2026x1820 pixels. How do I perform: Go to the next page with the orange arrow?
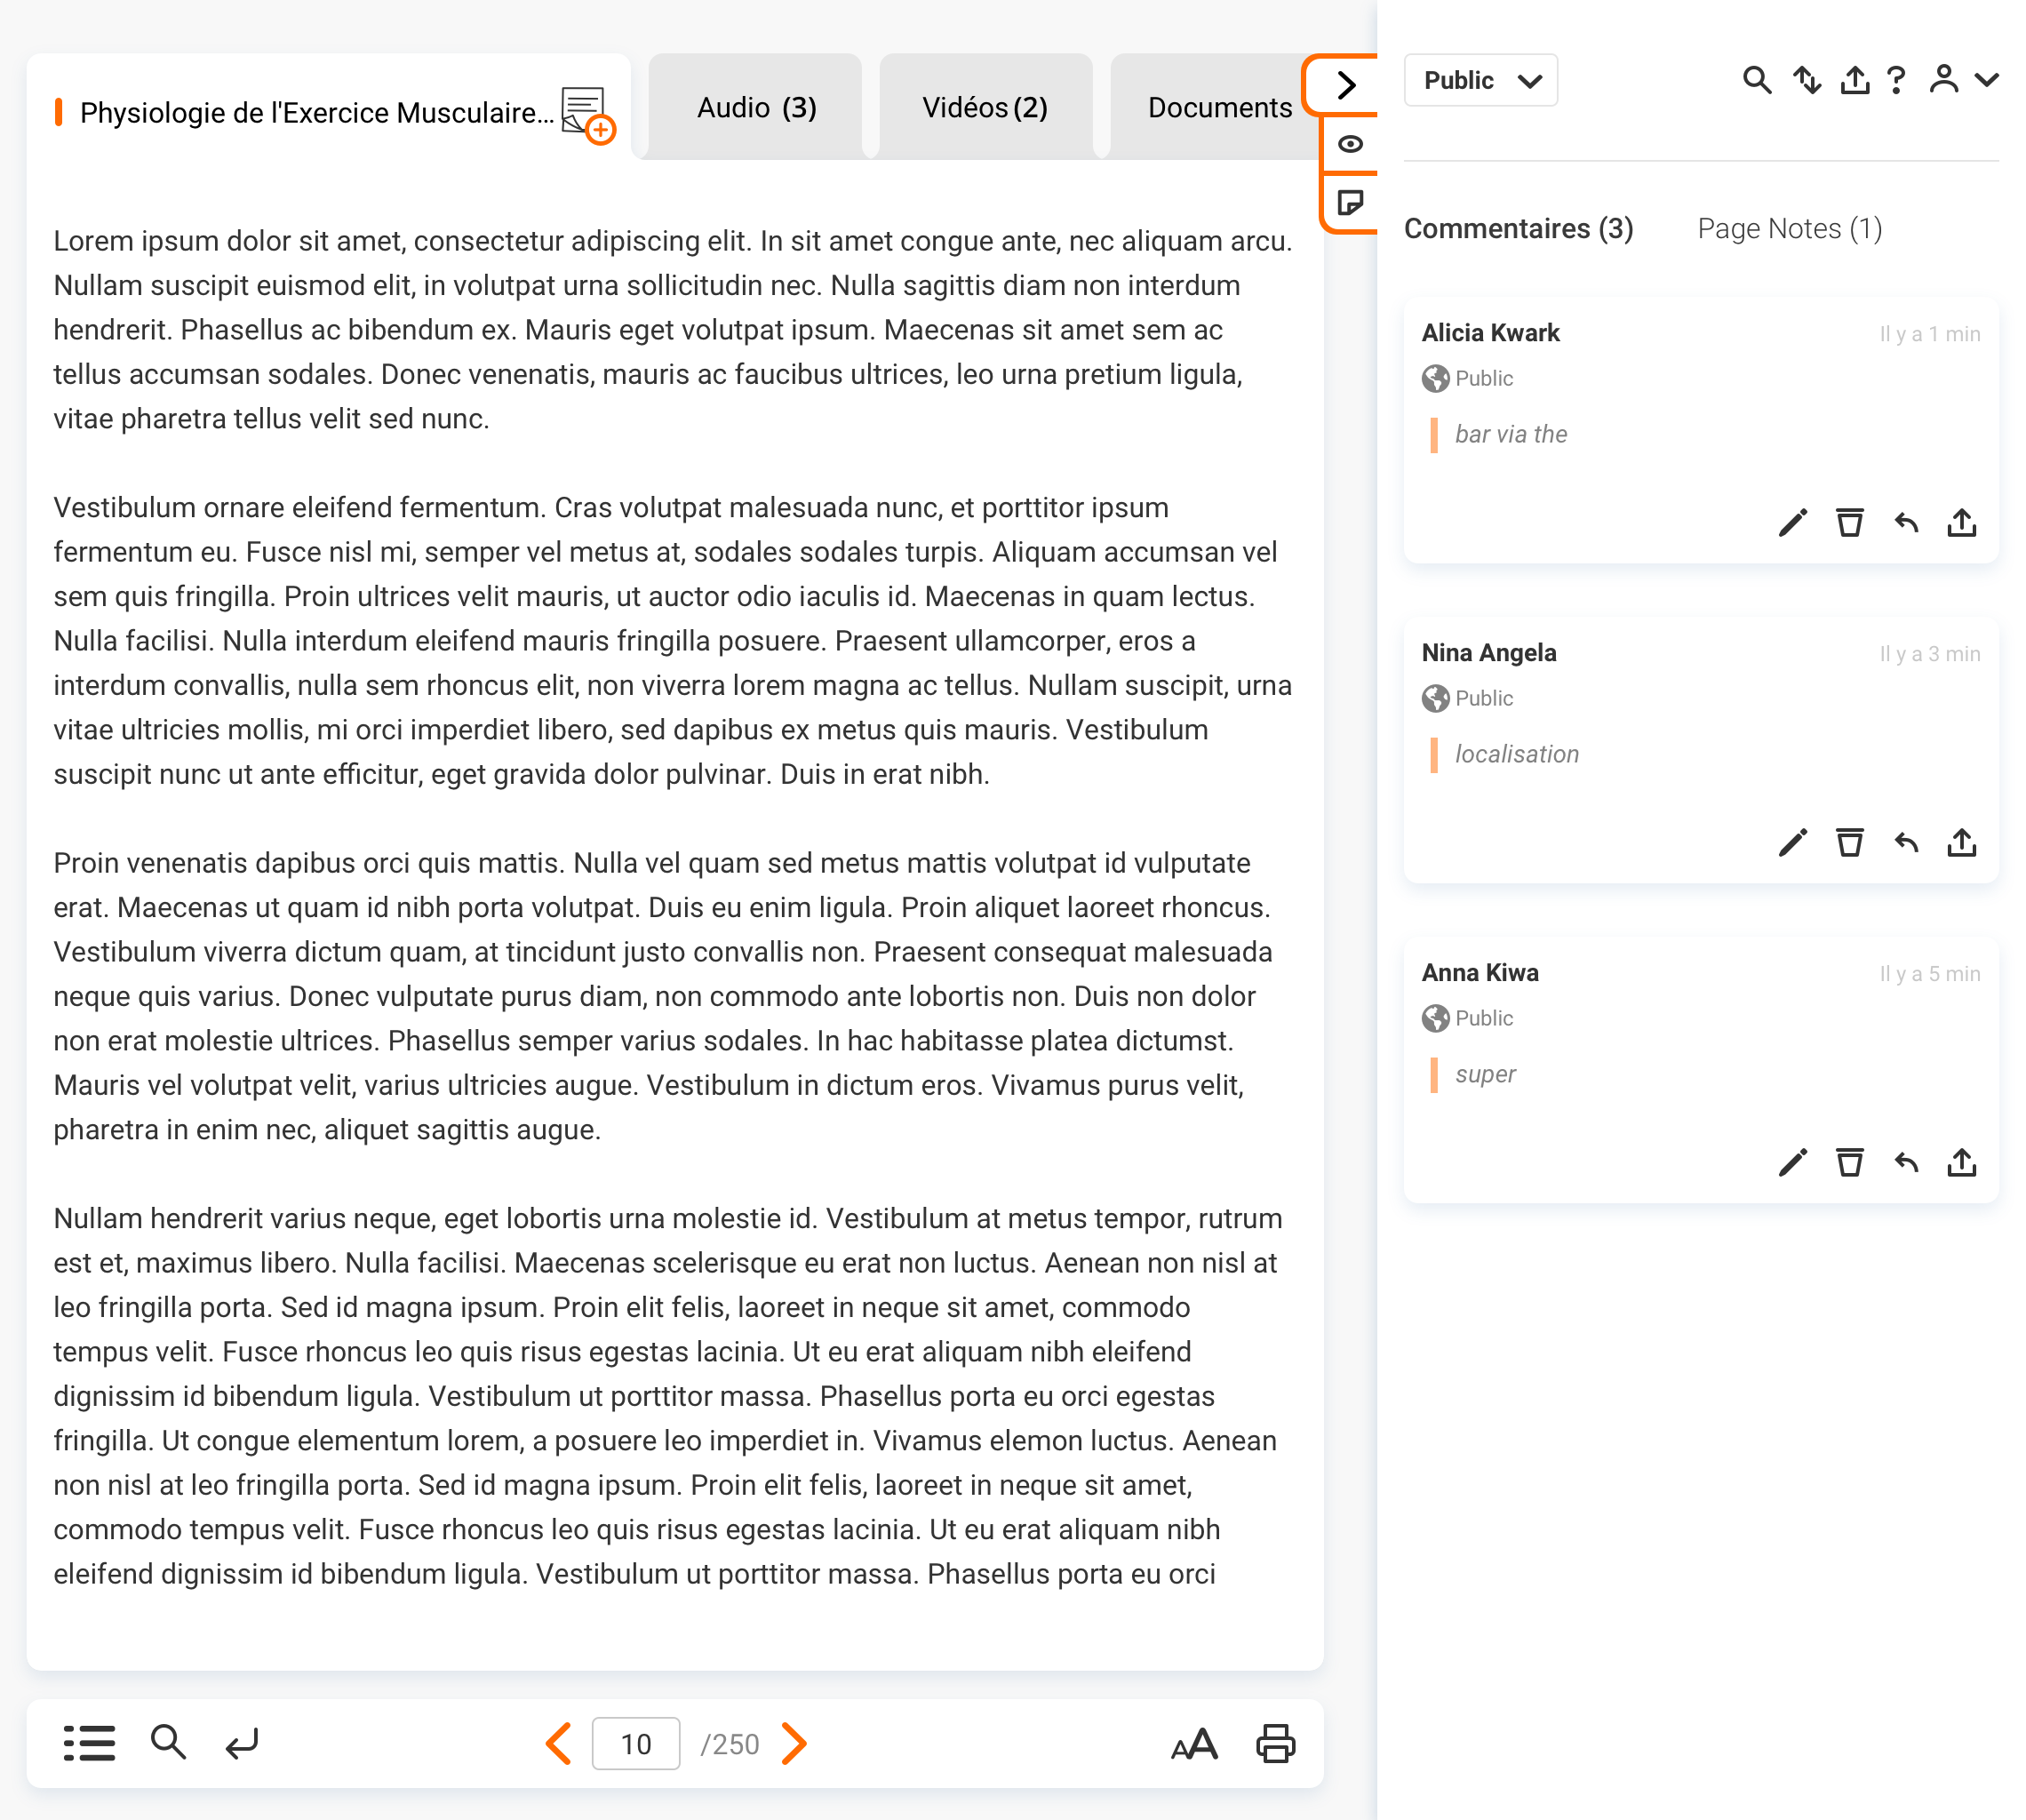[x=795, y=1743]
